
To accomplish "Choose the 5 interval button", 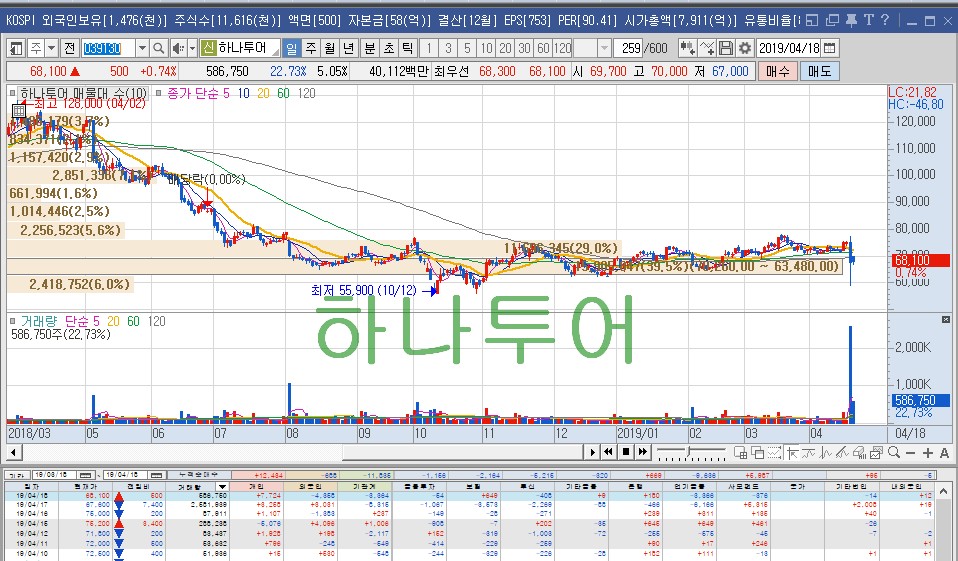I will tap(467, 48).
